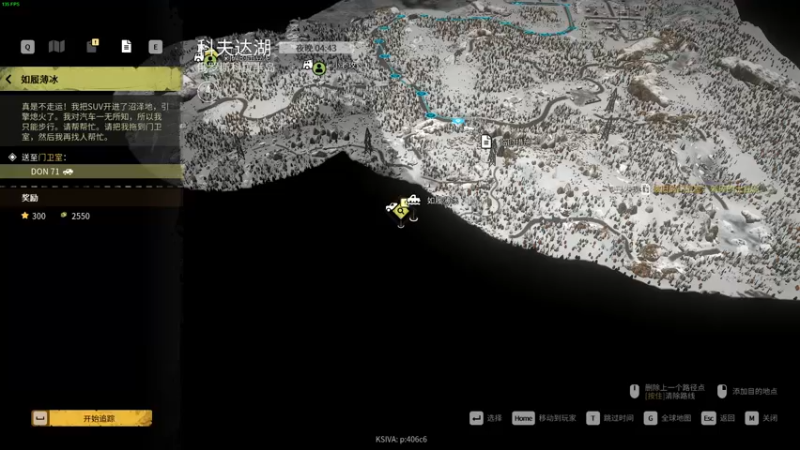800x450 pixels.
Task: Click the E next-tab key icon
Action: point(155,47)
